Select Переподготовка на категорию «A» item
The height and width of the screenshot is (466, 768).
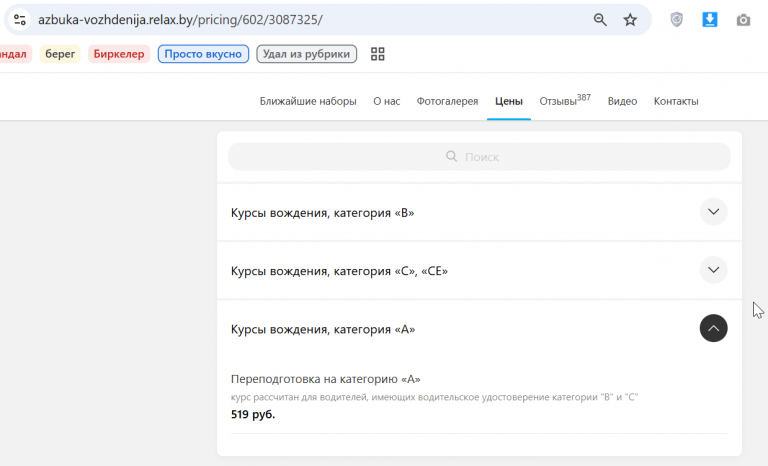[x=326, y=379]
